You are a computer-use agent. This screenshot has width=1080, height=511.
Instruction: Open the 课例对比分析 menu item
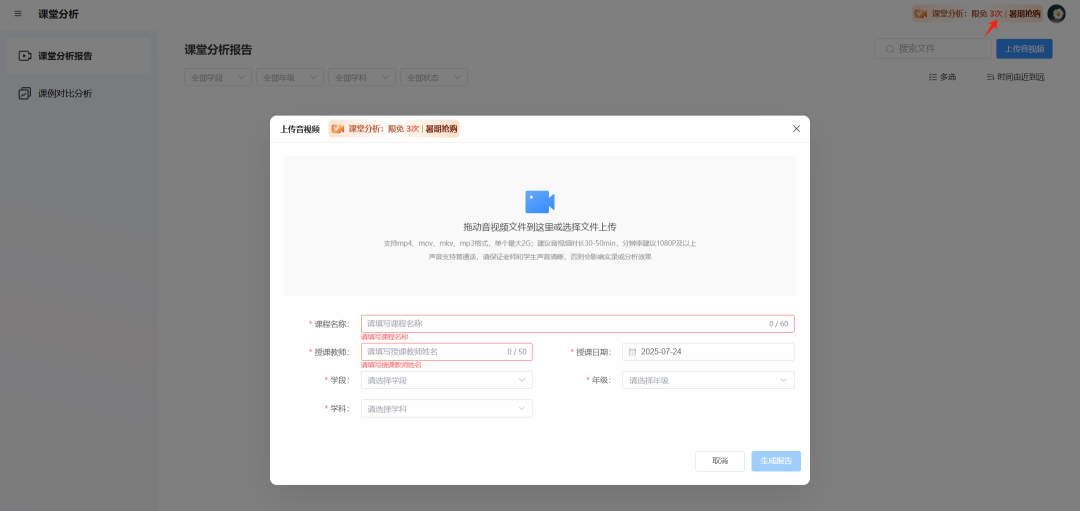[x=79, y=93]
